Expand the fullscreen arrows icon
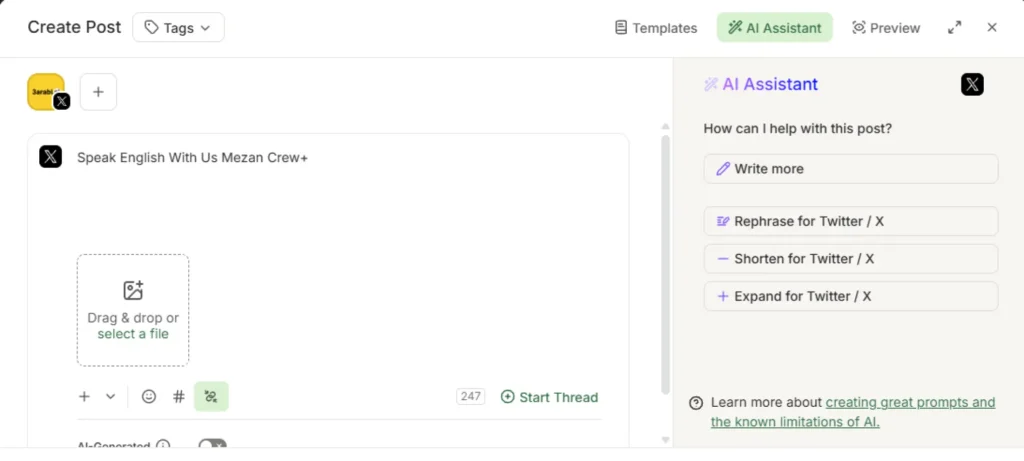The width and height of the screenshot is (1024, 461). click(x=954, y=27)
